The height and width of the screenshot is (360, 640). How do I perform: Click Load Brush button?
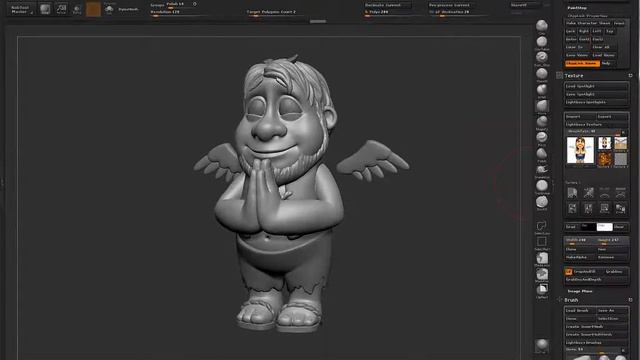coord(580,311)
